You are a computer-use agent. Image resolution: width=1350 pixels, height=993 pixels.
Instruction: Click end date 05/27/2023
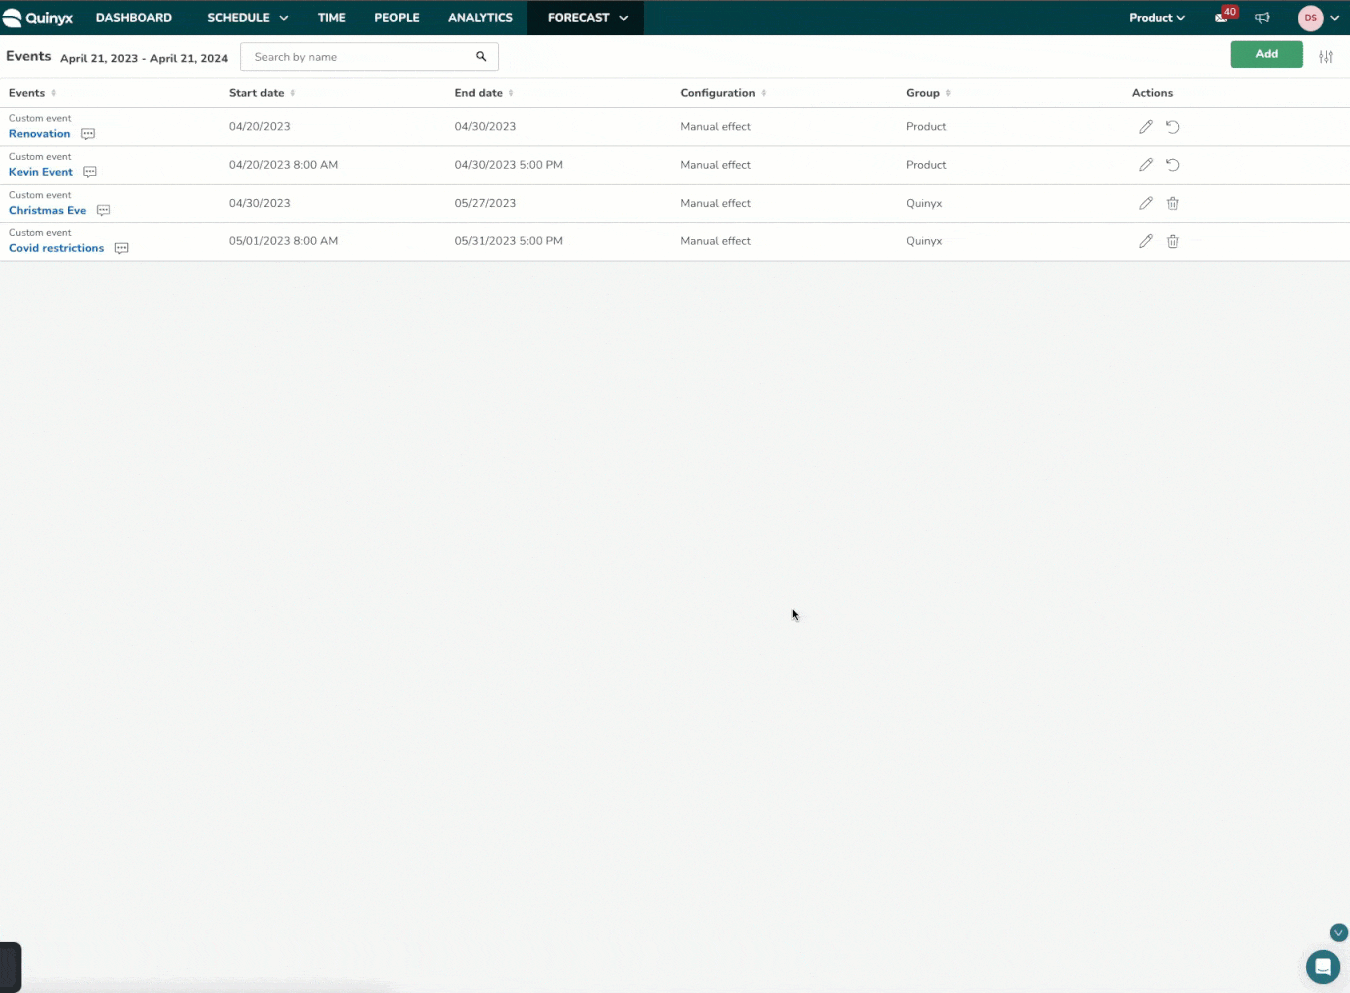pyautogui.click(x=485, y=203)
